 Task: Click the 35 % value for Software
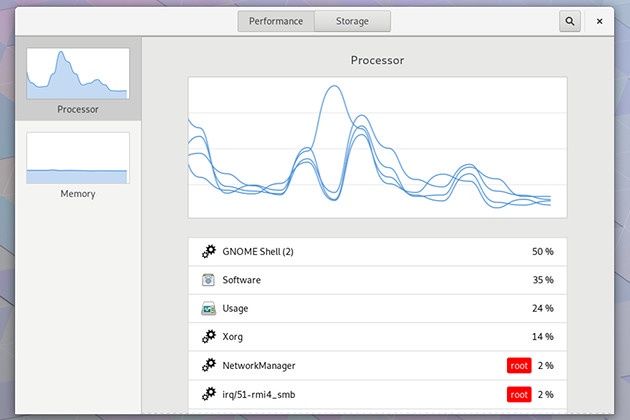pyautogui.click(x=543, y=280)
